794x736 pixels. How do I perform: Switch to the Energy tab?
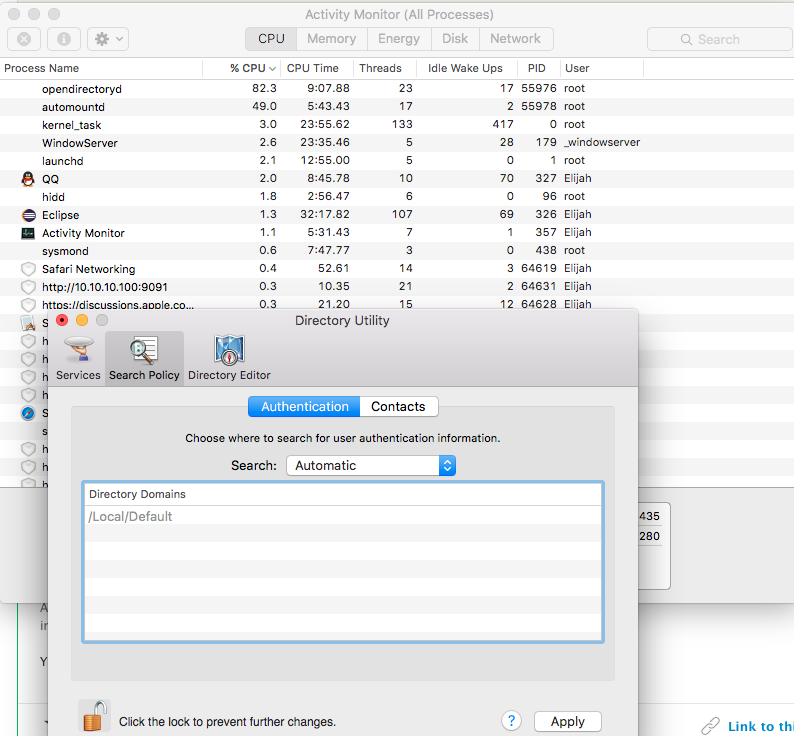399,38
